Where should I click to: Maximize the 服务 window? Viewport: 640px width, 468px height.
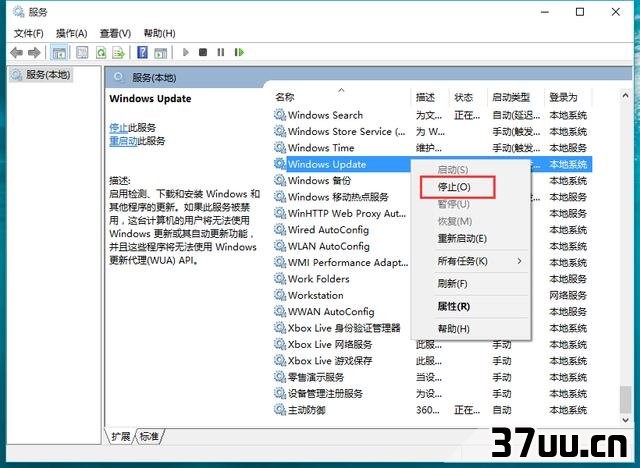click(580, 12)
